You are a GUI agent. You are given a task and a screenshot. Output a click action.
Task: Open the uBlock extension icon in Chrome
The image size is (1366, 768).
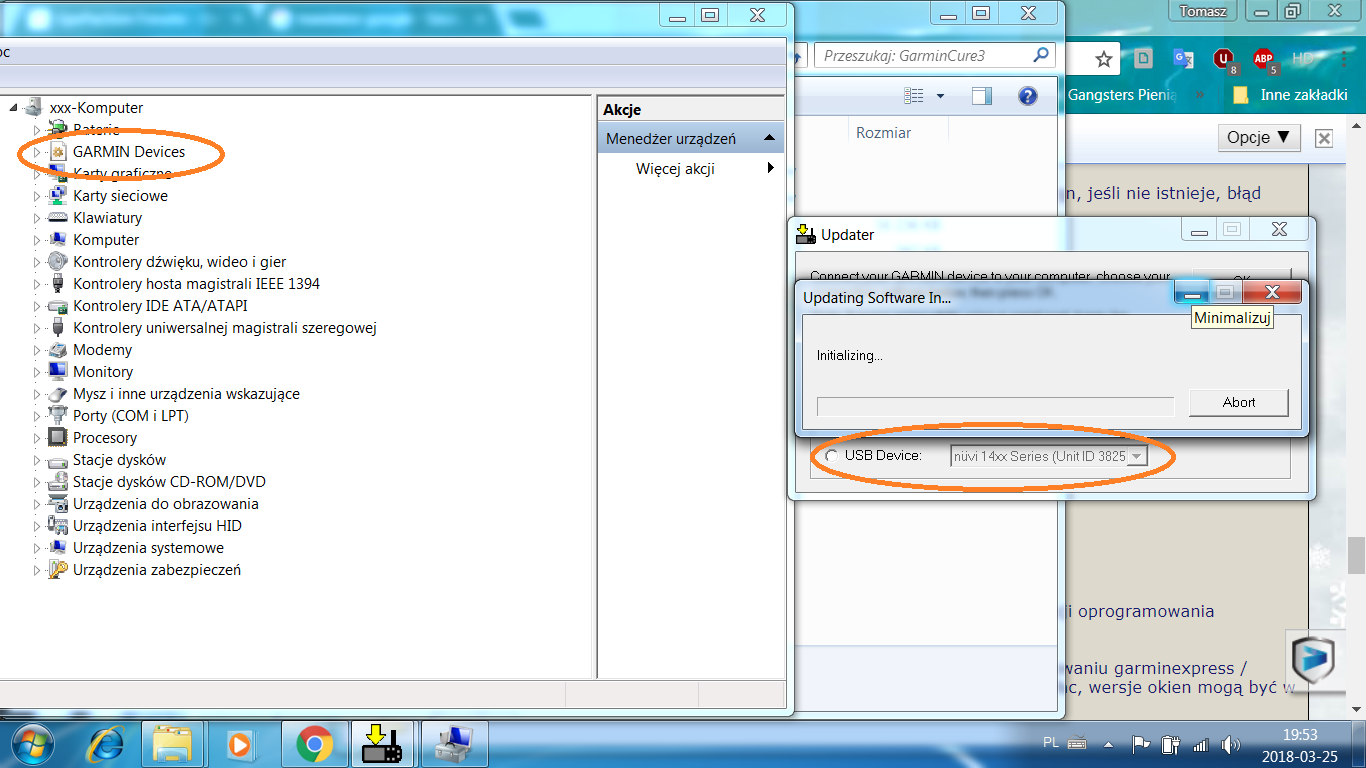pyautogui.click(x=1224, y=60)
